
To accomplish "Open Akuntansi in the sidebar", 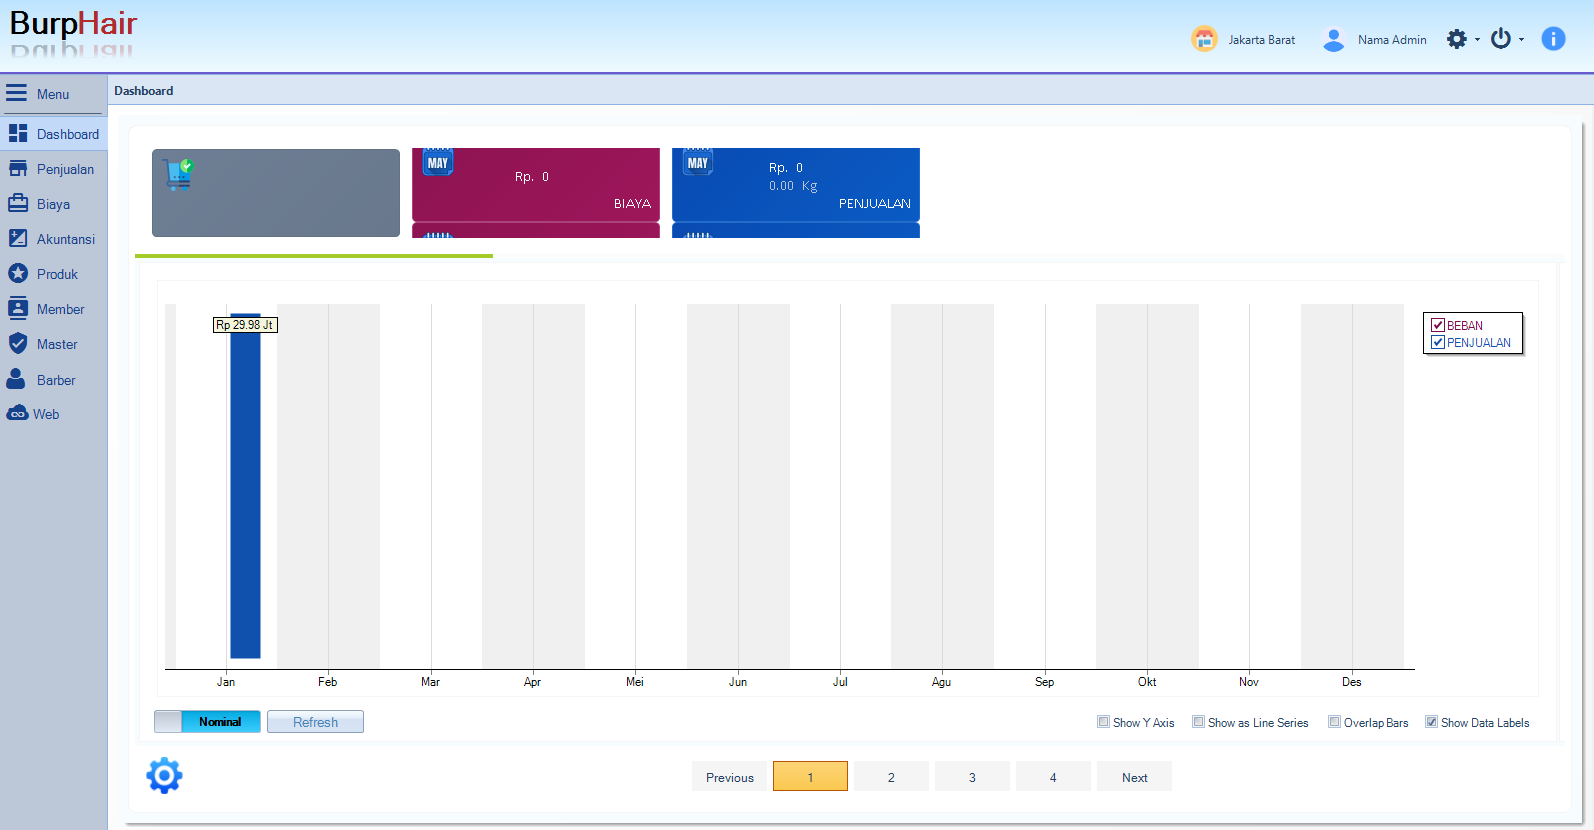I will click(x=54, y=239).
